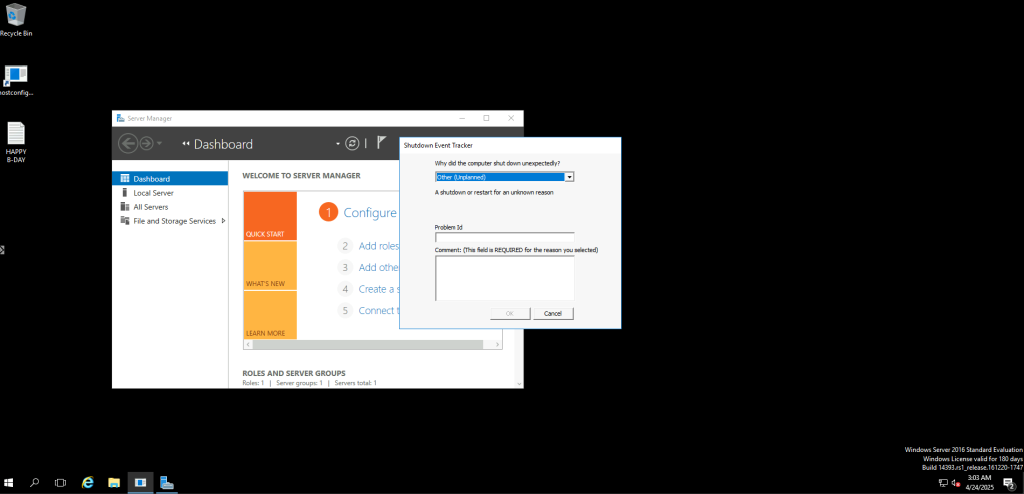
Task: Select the LEARN MORE tile
Action: pyautogui.click(x=270, y=315)
